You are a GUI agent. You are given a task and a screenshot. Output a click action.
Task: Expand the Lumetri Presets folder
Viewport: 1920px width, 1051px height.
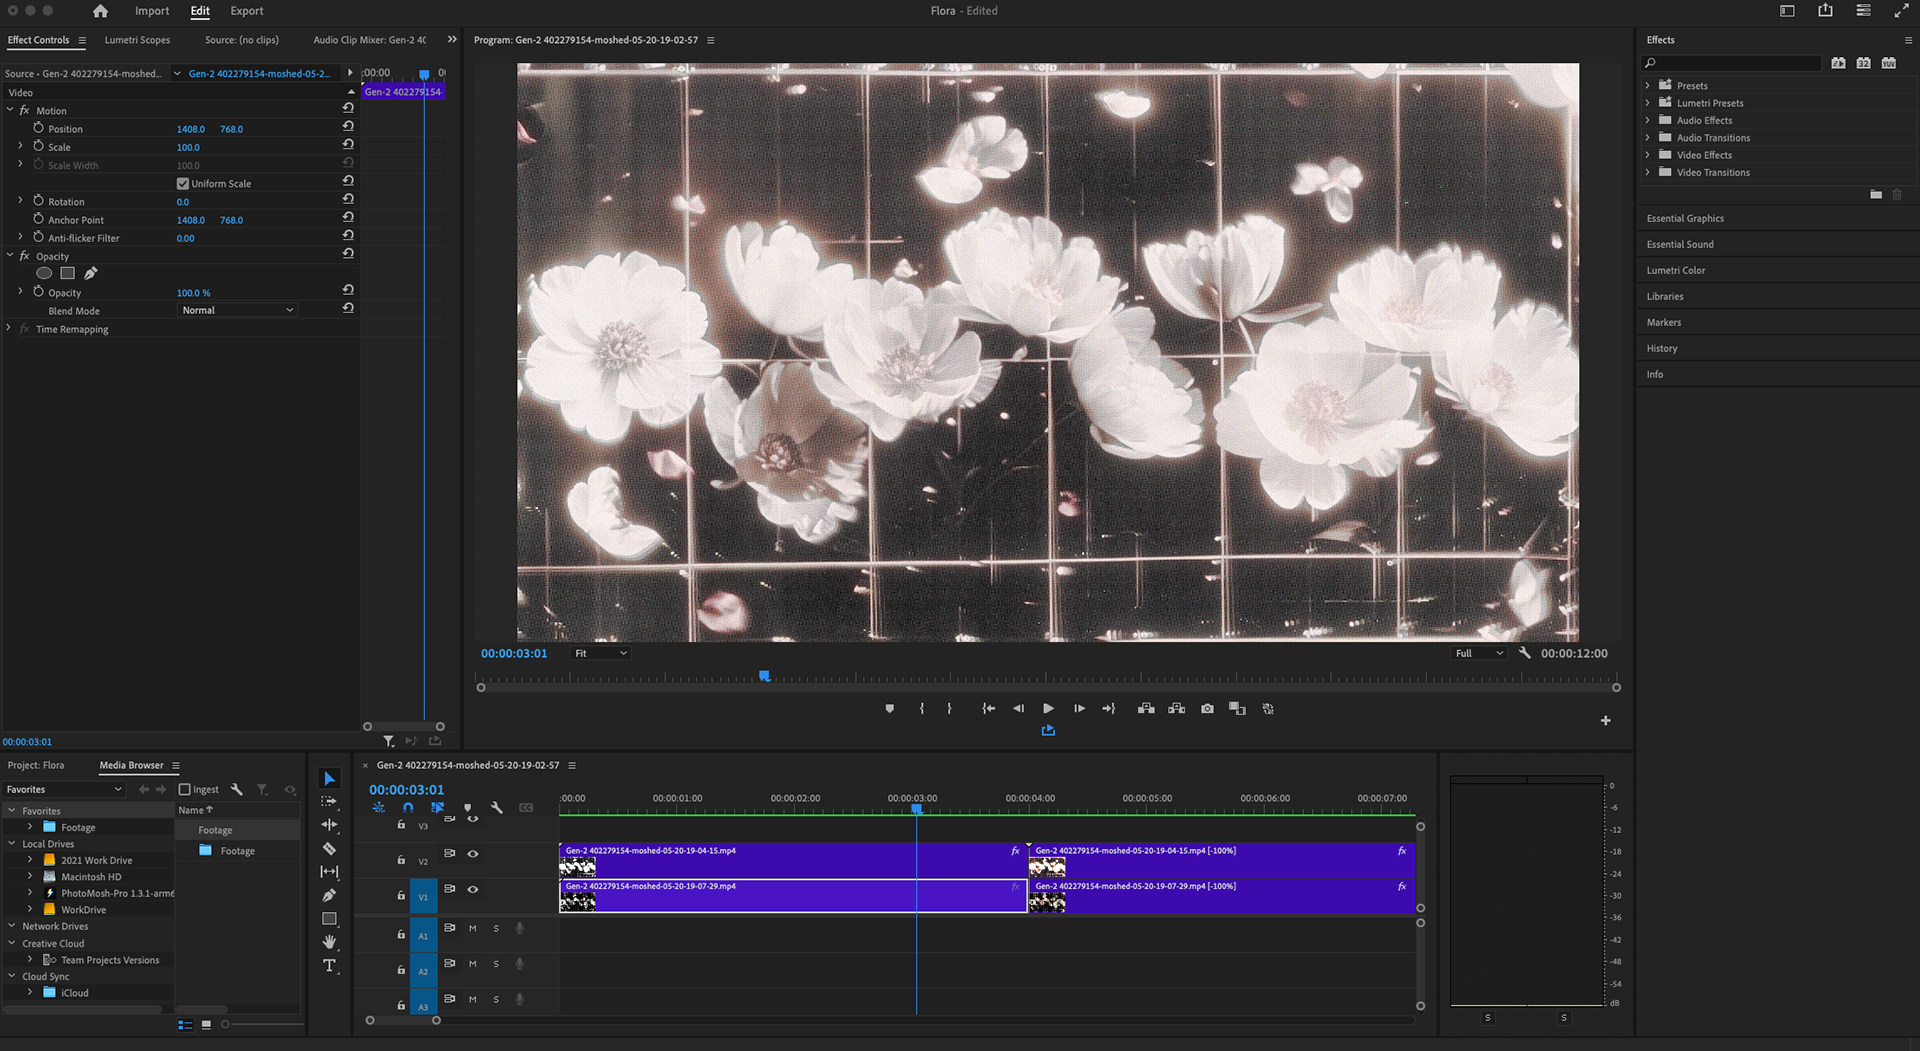click(1648, 103)
